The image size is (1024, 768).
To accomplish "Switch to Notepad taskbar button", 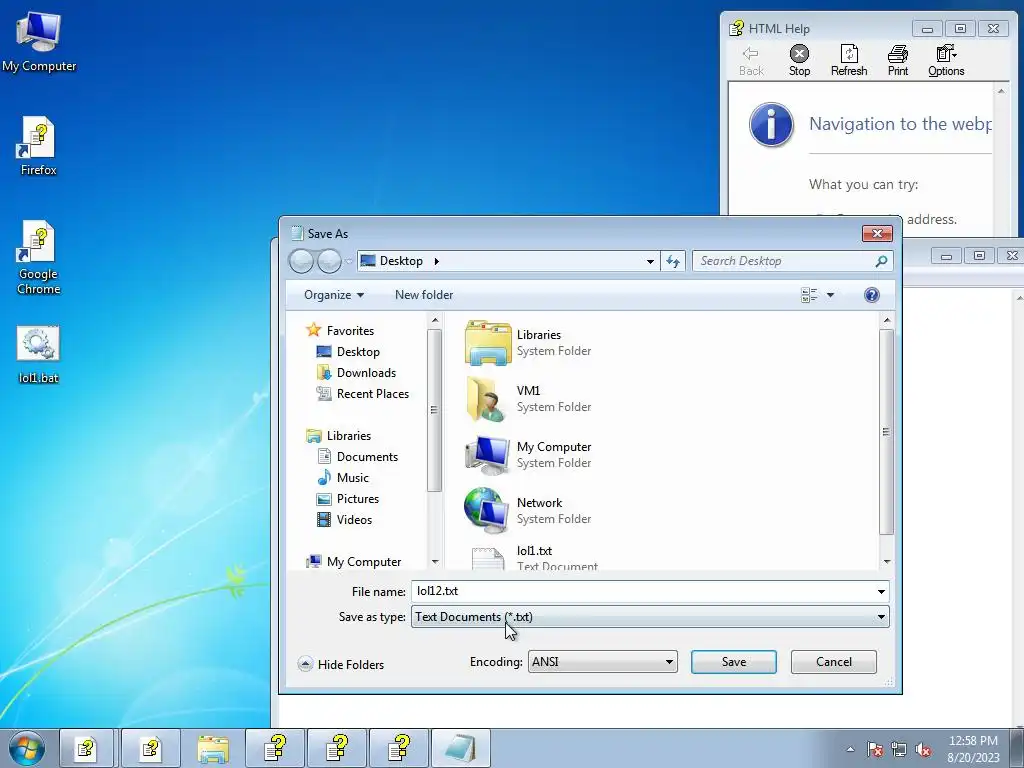I will click(x=461, y=748).
